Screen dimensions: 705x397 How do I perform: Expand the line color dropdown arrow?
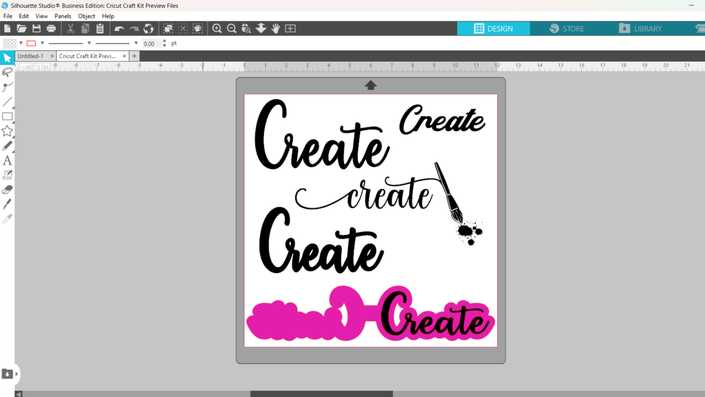pyautogui.click(x=42, y=43)
